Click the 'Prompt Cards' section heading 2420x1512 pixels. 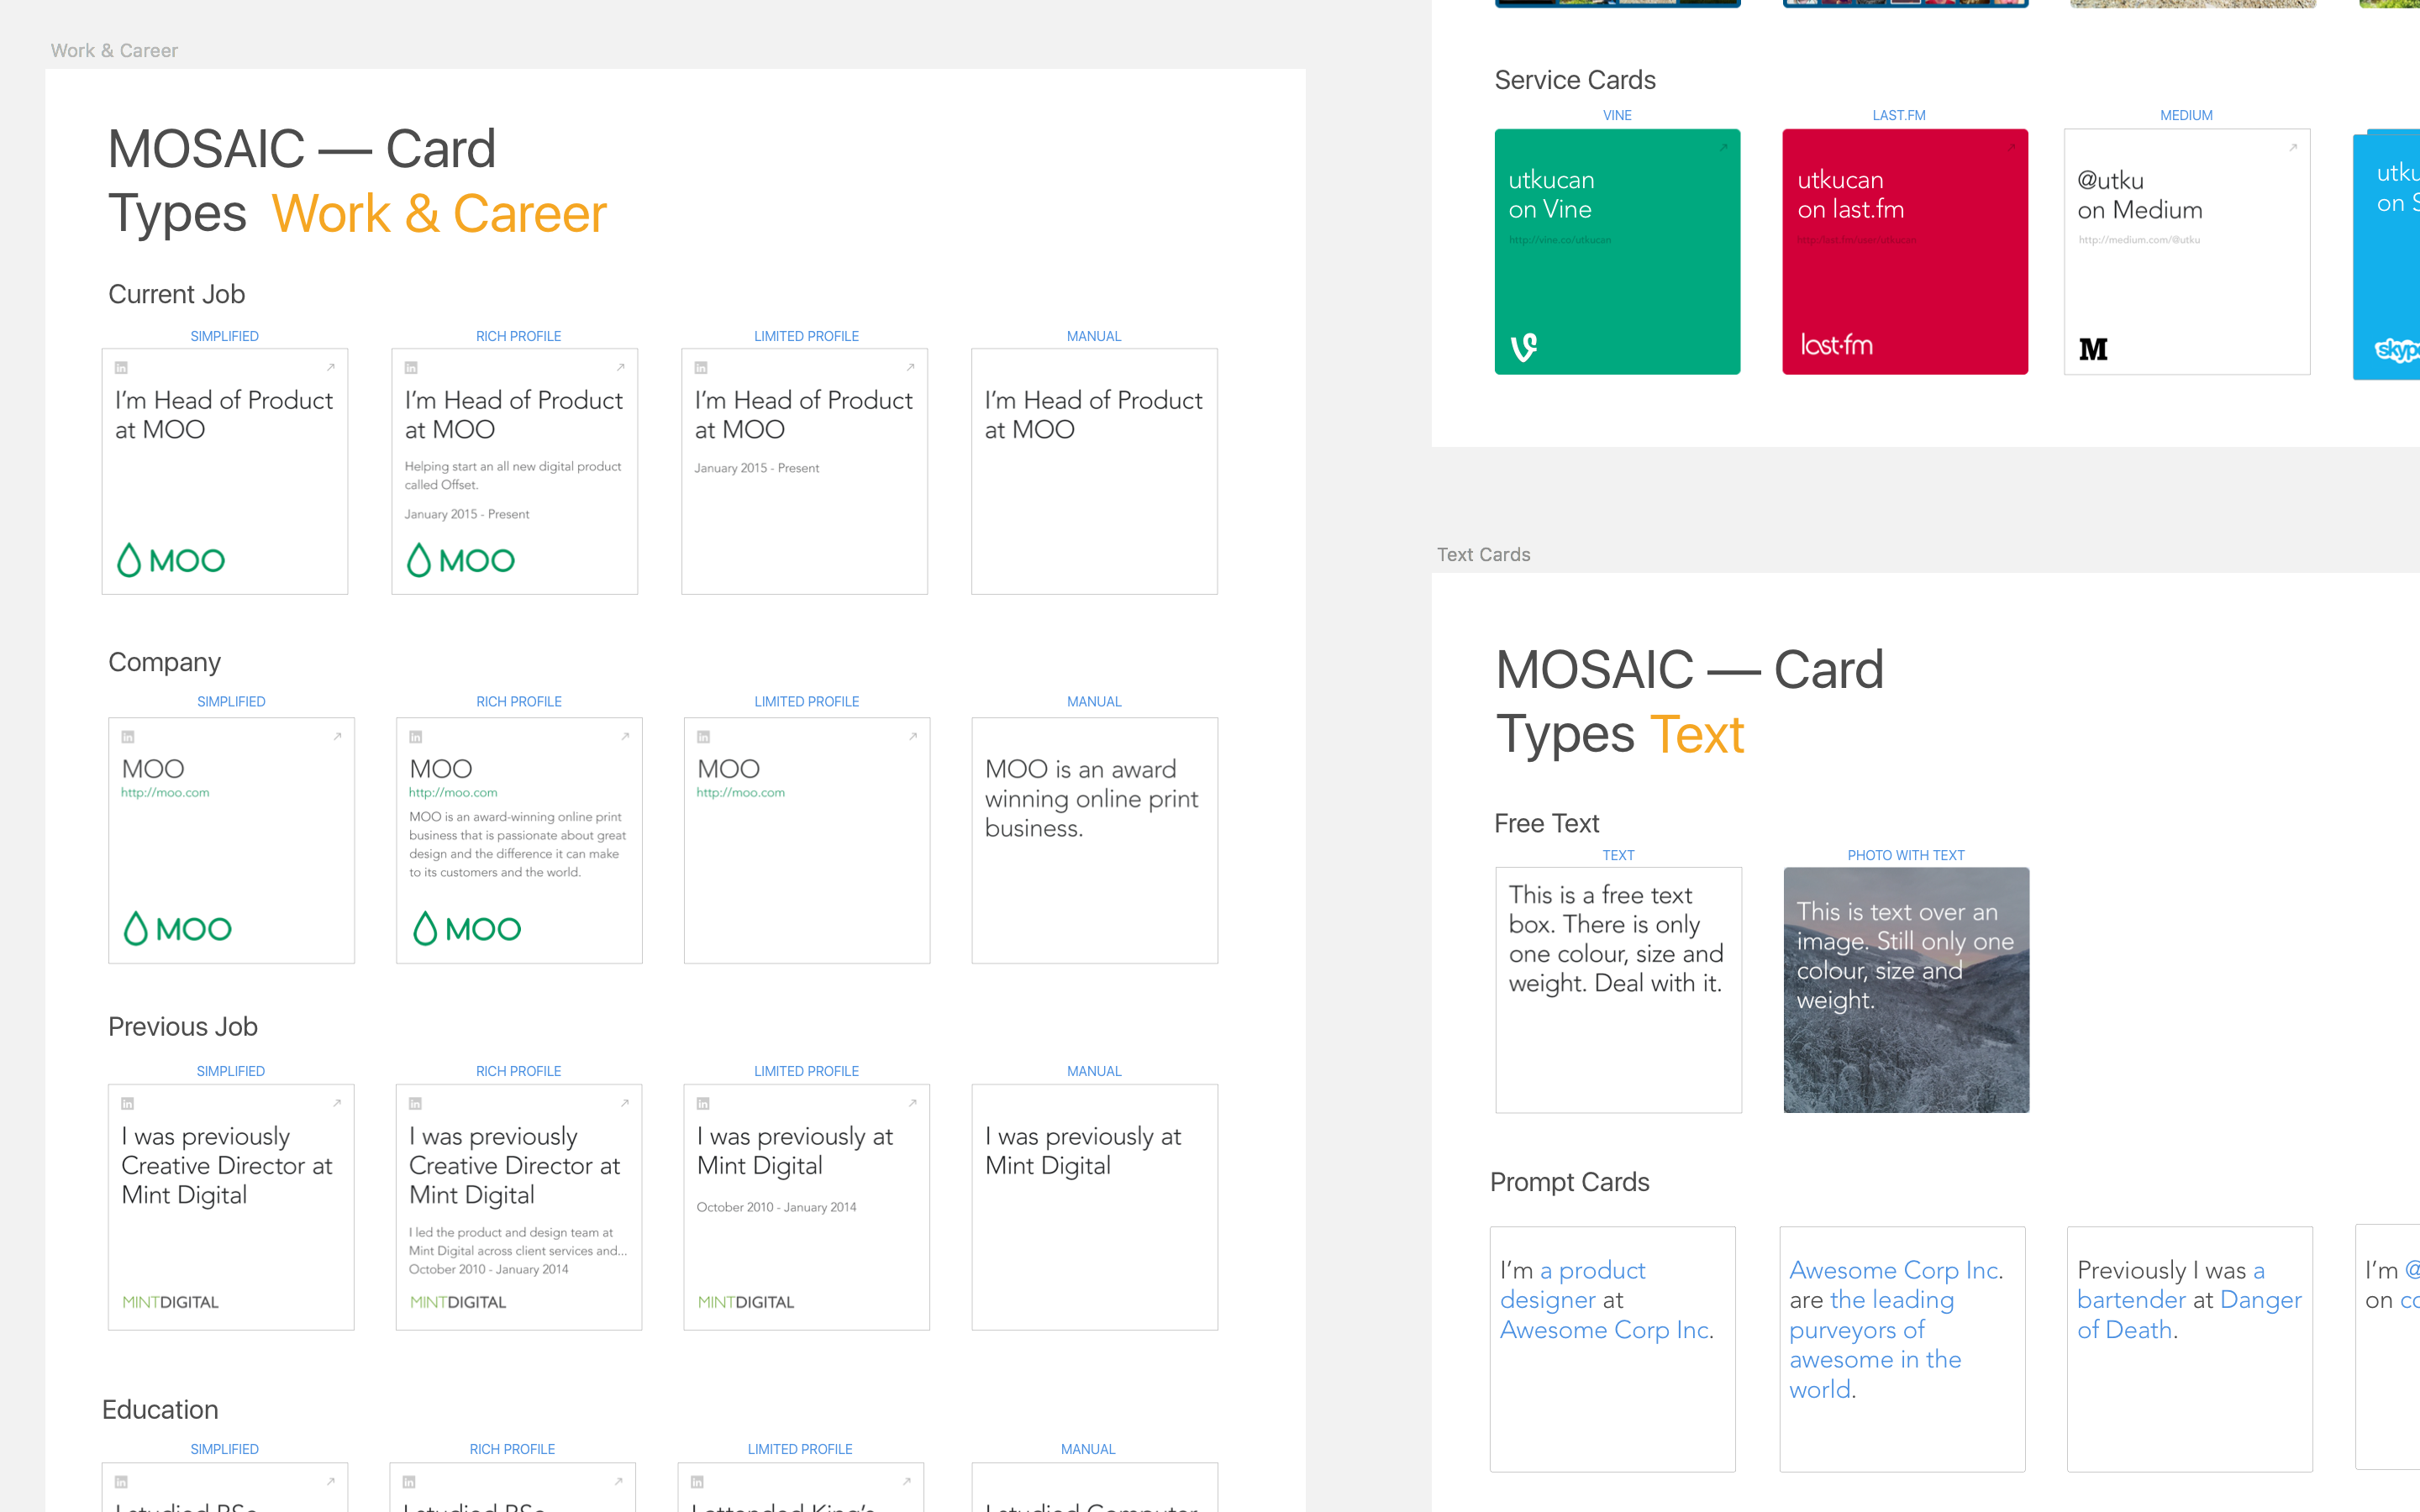click(x=1570, y=1183)
